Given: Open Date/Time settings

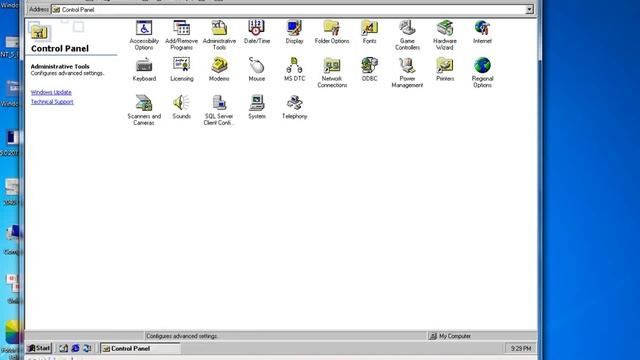Looking at the screenshot, I should (x=257, y=32).
